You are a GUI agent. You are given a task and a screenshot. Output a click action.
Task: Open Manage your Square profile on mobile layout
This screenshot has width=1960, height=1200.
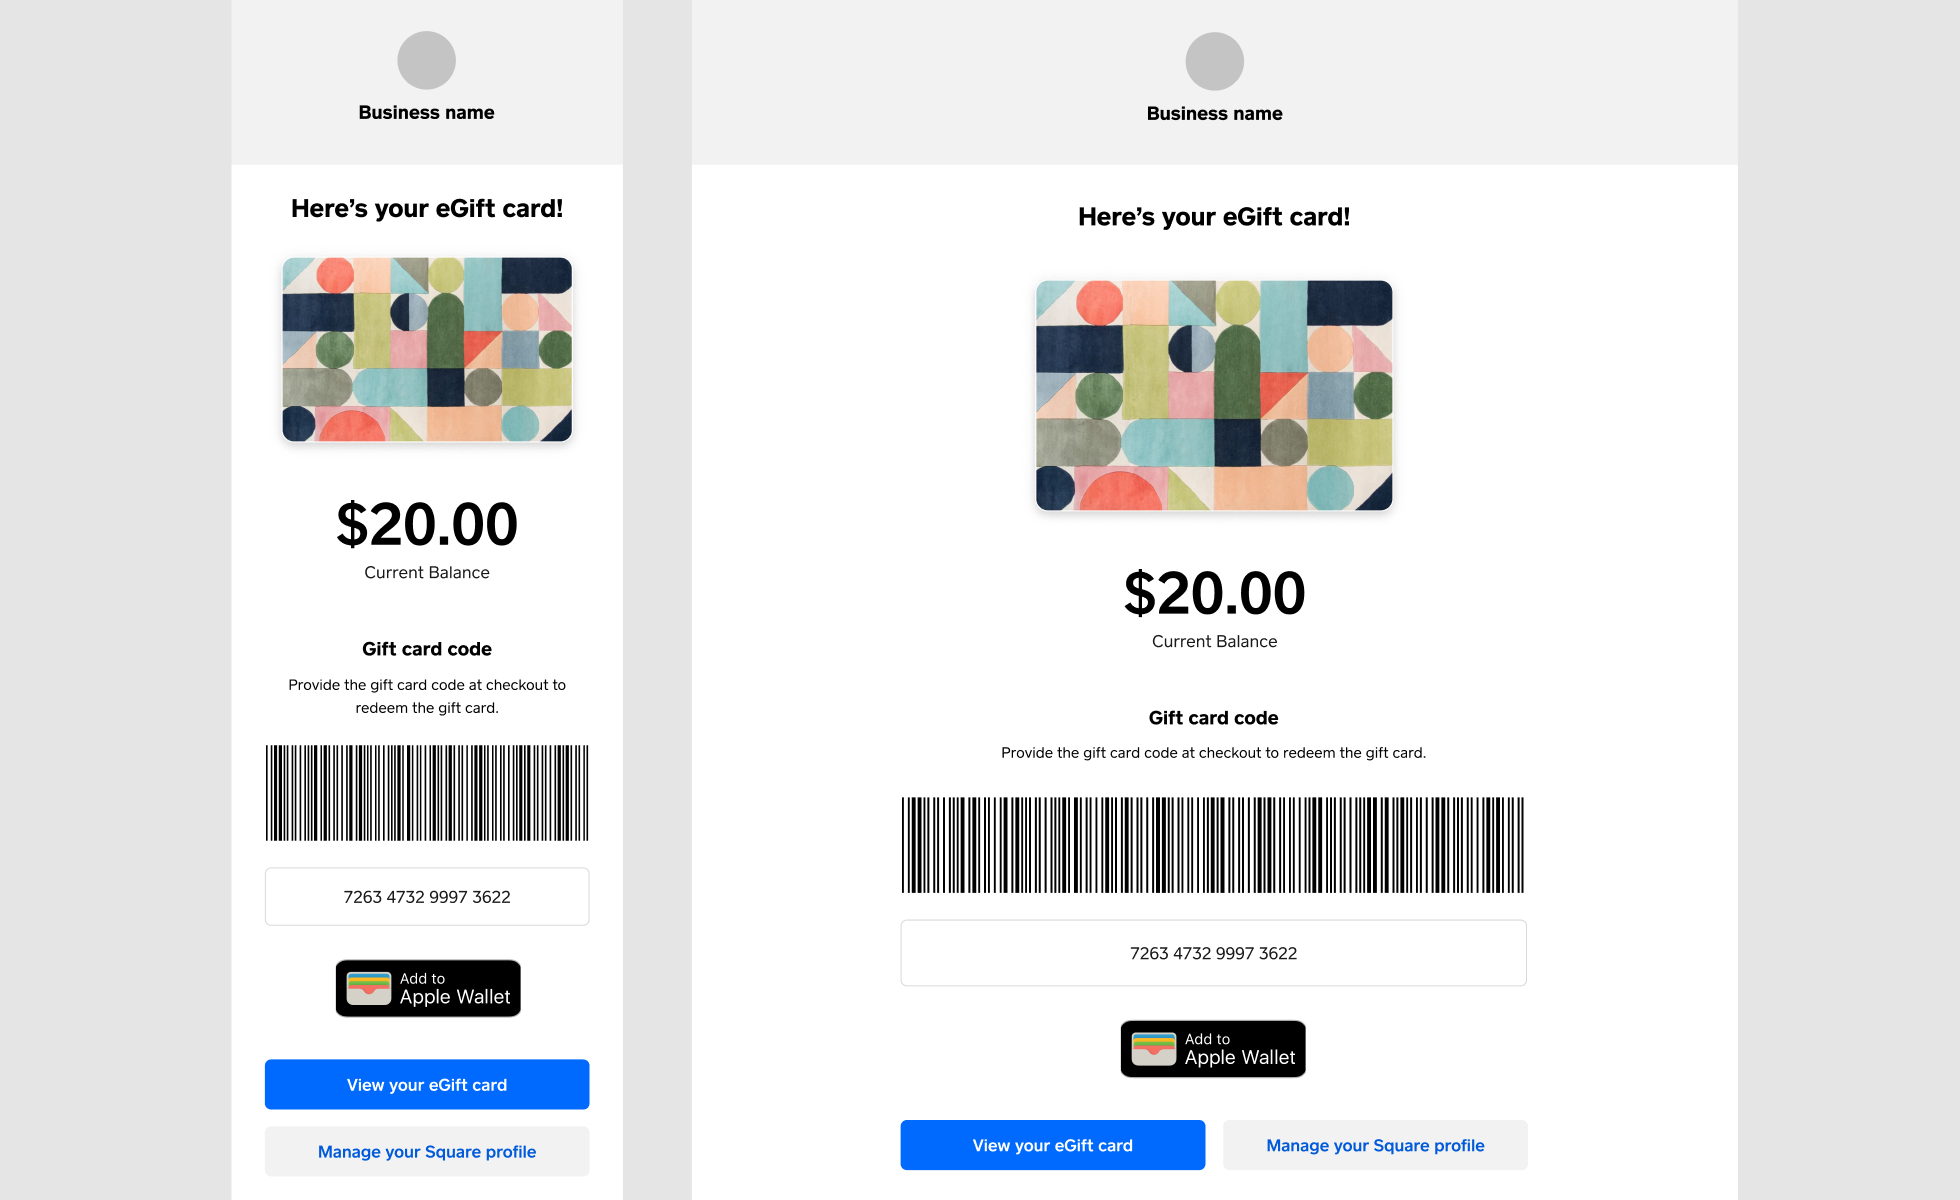click(x=426, y=1151)
